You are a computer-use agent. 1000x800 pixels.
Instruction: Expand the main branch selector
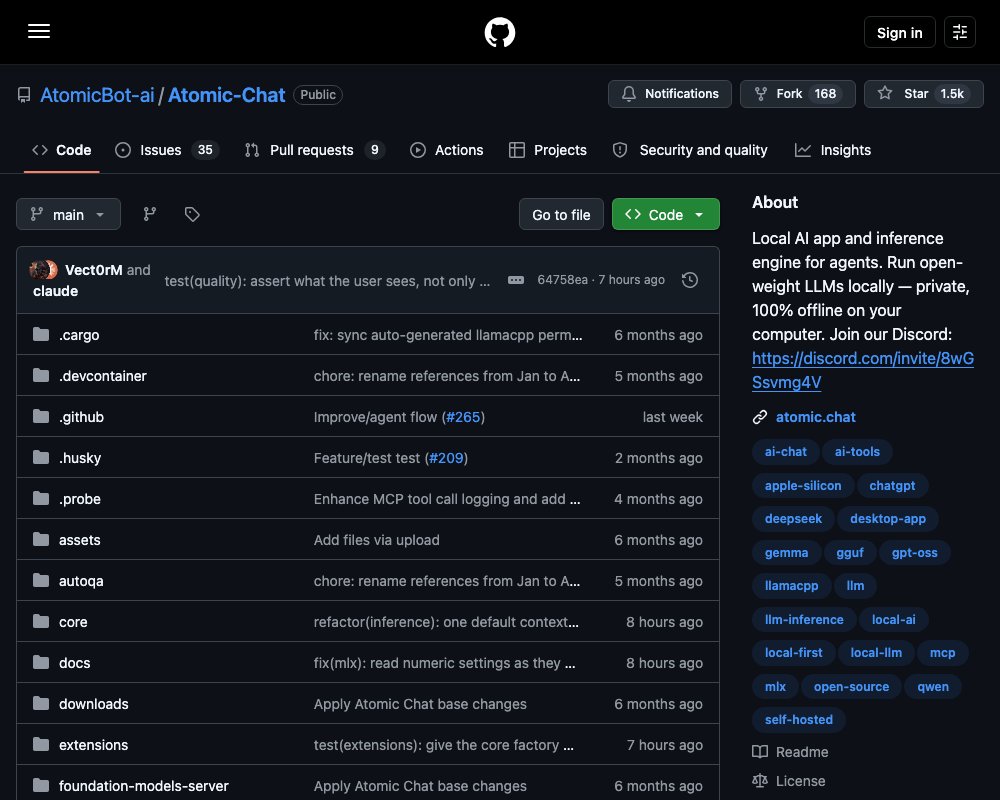68,214
